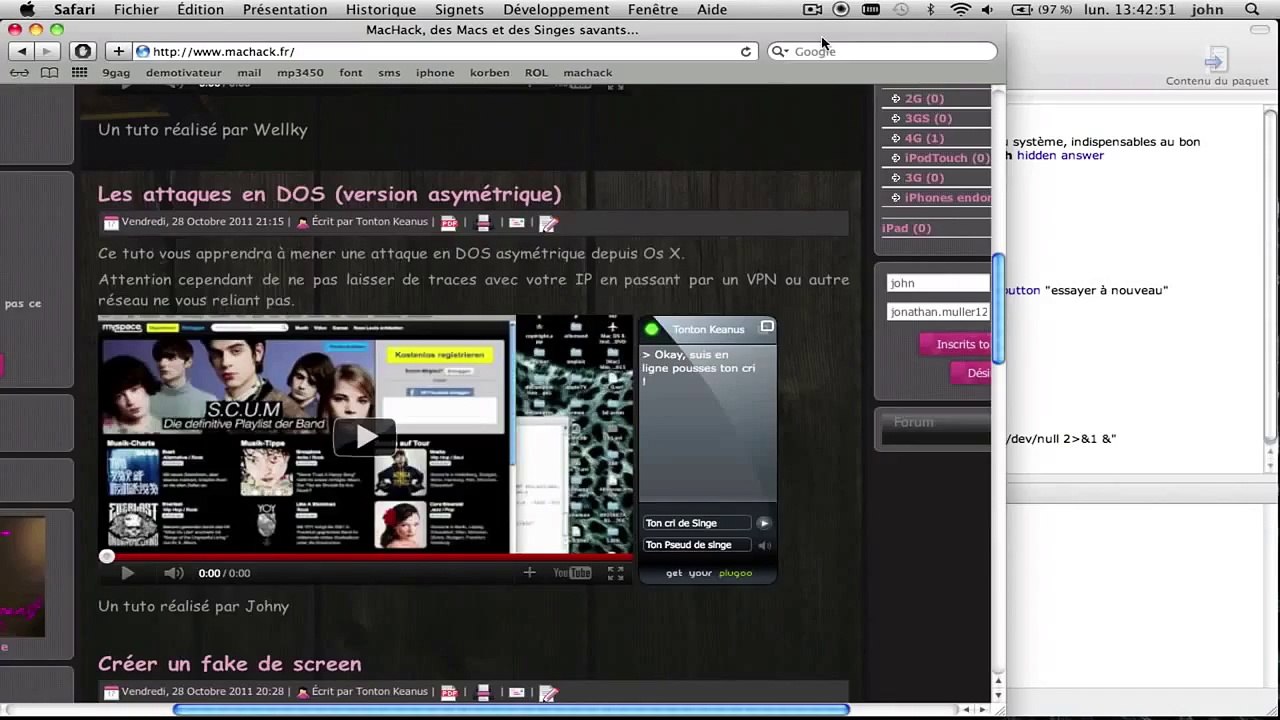Open the Historique menu
The image size is (1280, 720).
[381, 10]
